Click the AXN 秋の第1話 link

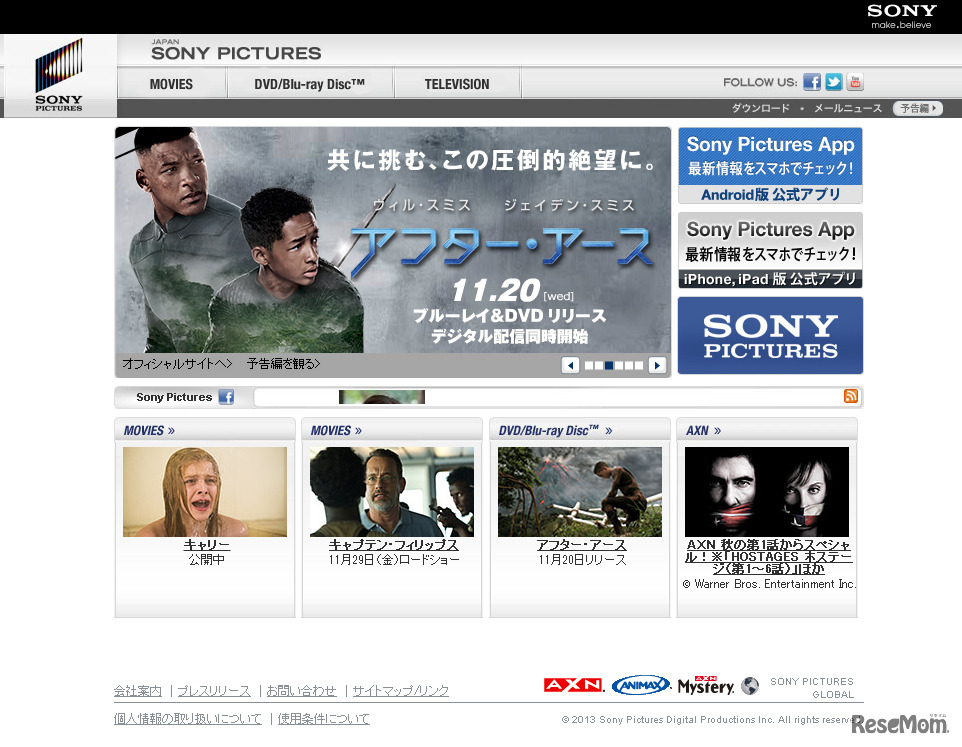(768, 556)
